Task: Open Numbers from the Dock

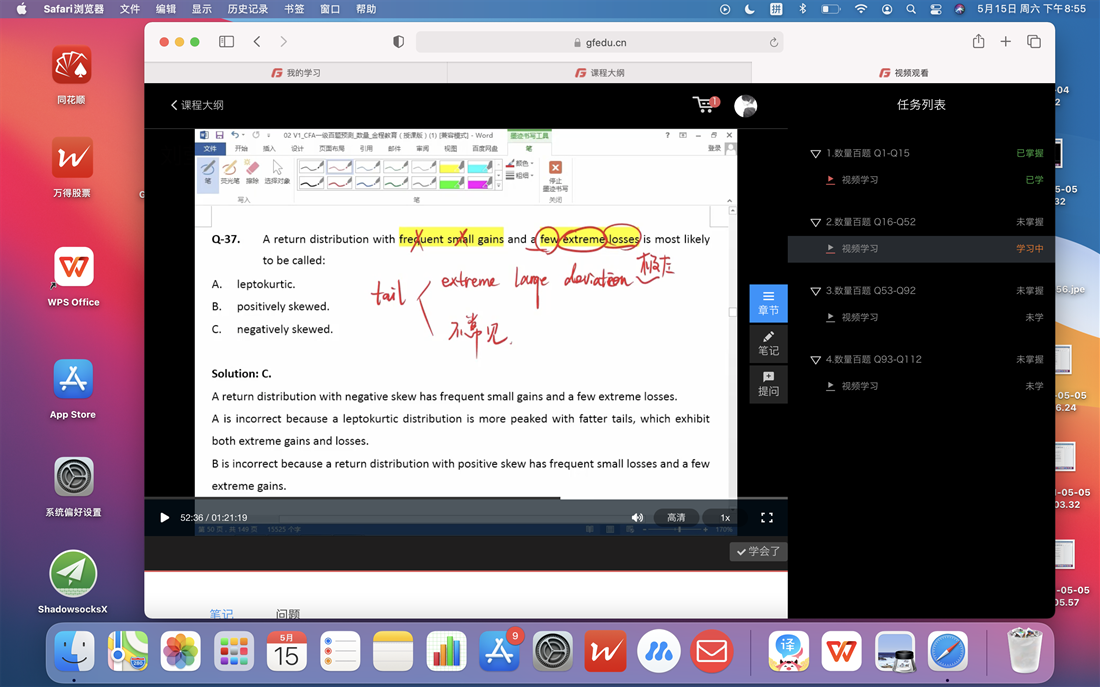Action: click(446, 651)
